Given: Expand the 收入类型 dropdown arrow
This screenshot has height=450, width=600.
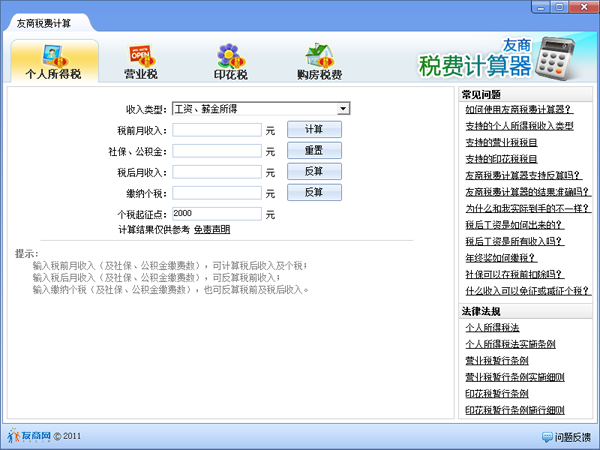Looking at the screenshot, I should tap(343, 109).
